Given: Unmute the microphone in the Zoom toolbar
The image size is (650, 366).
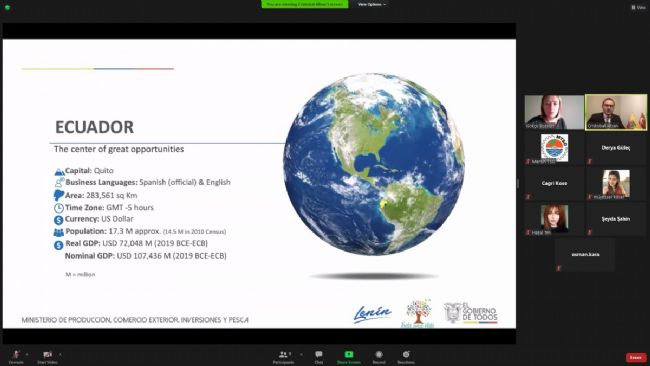Looking at the screenshot, I should click(x=16, y=356).
